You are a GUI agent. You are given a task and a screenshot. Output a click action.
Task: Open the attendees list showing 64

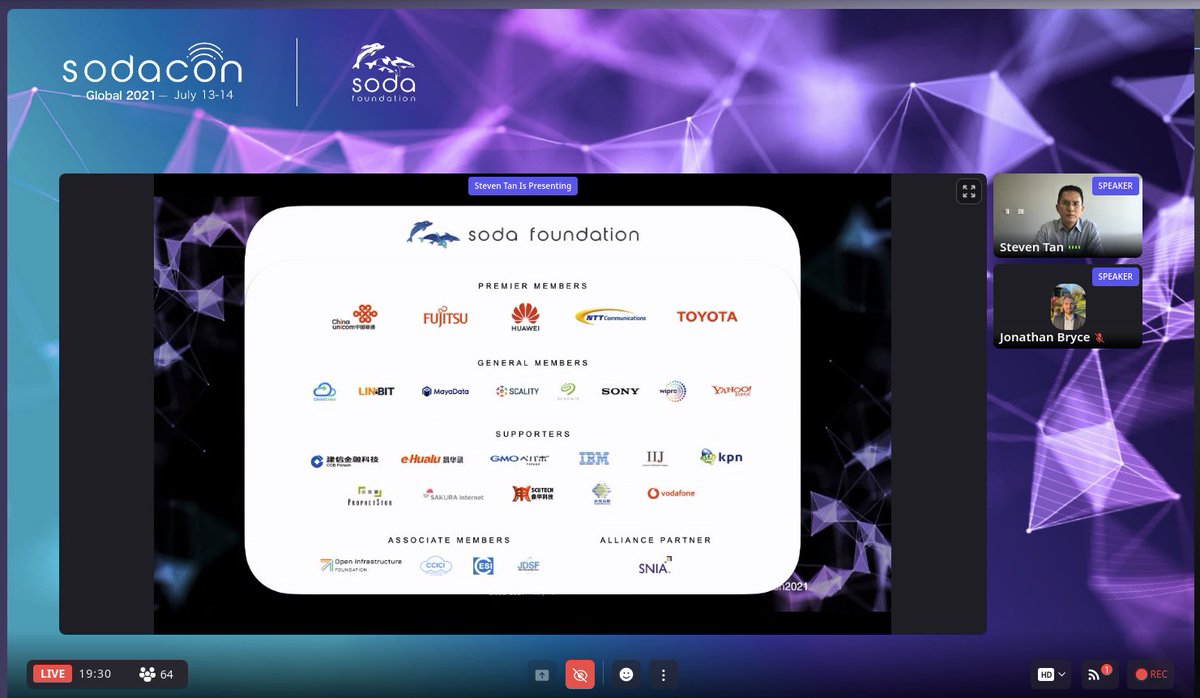(156, 674)
